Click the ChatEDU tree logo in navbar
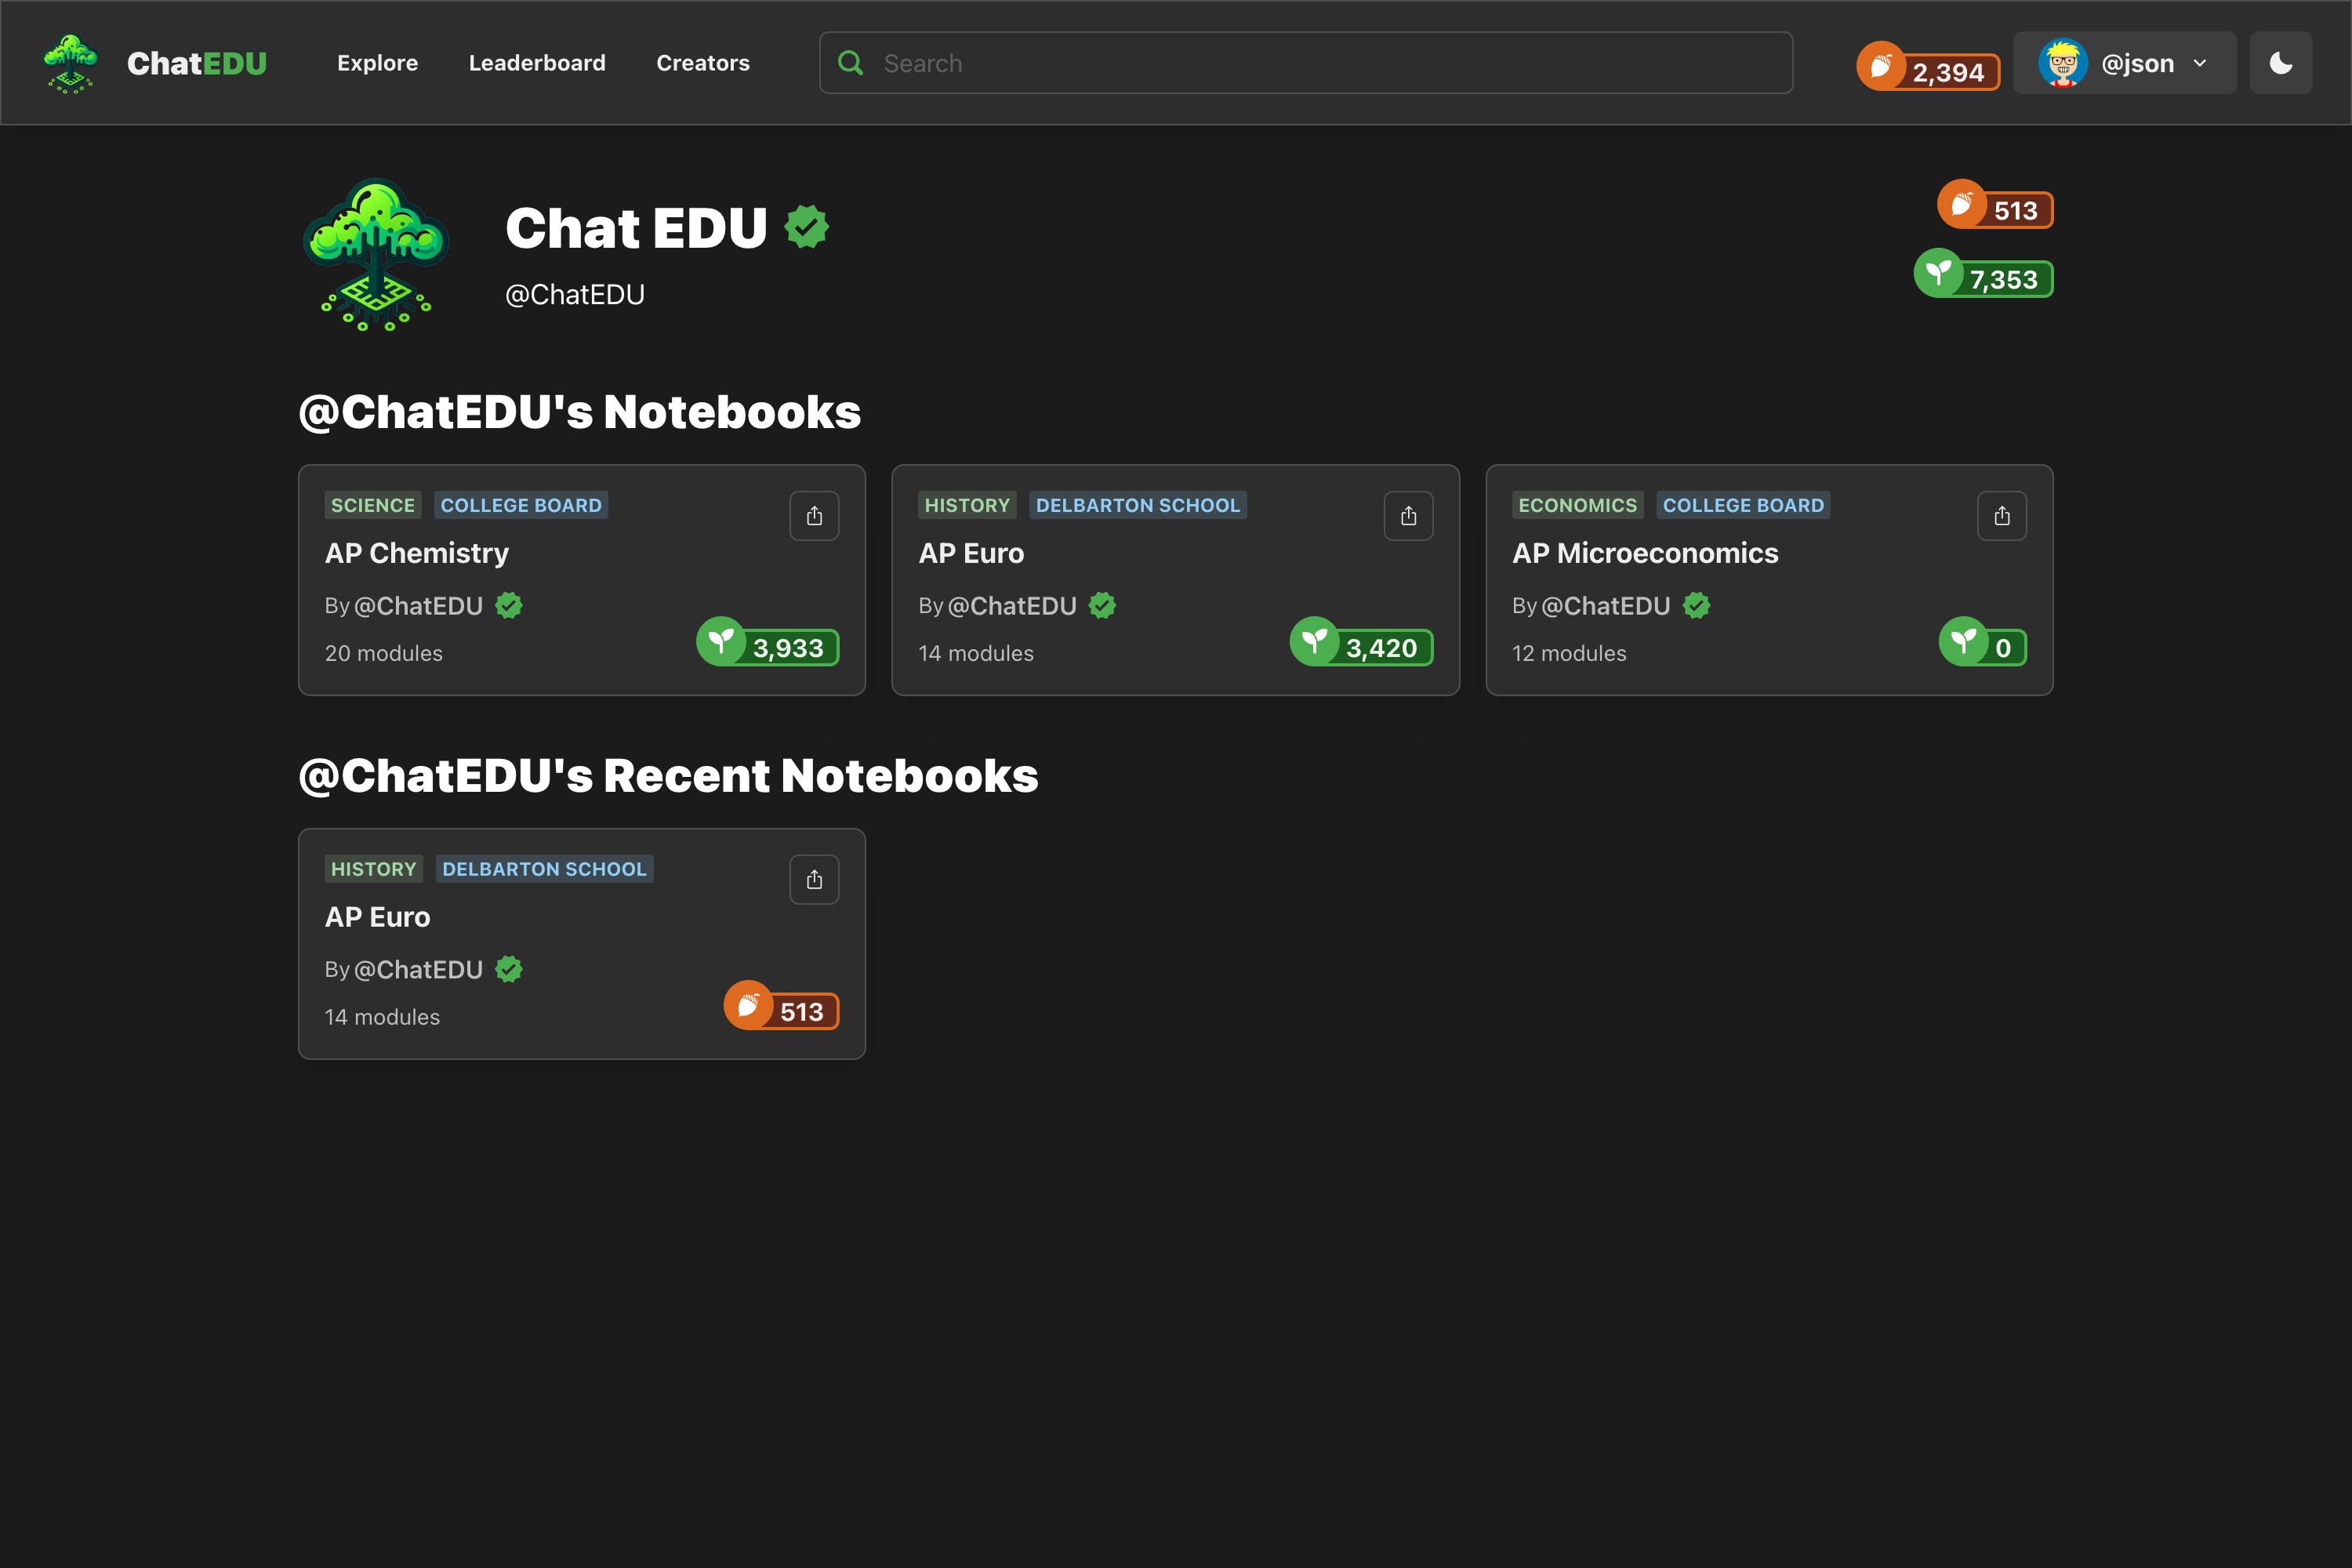Image resolution: width=2352 pixels, height=1568 pixels. point(70,63)
